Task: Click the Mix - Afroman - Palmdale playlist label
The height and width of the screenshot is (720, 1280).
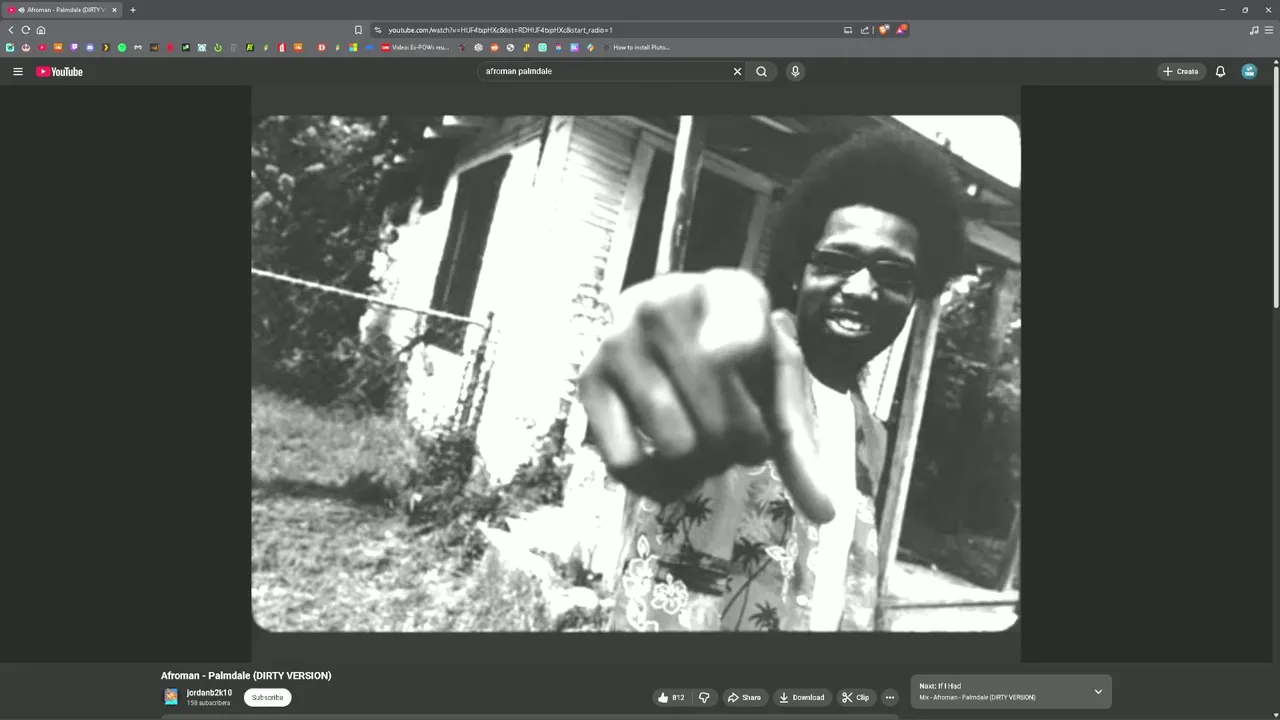Action: [x=977, y=697]
